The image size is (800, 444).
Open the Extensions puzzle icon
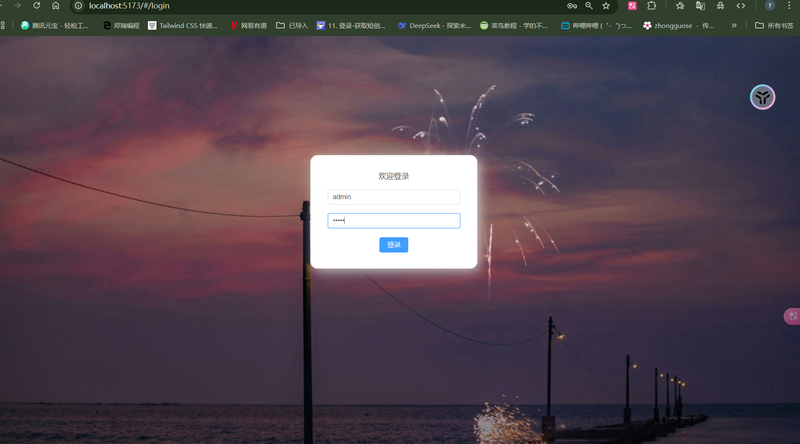click(x=652, y=6)
